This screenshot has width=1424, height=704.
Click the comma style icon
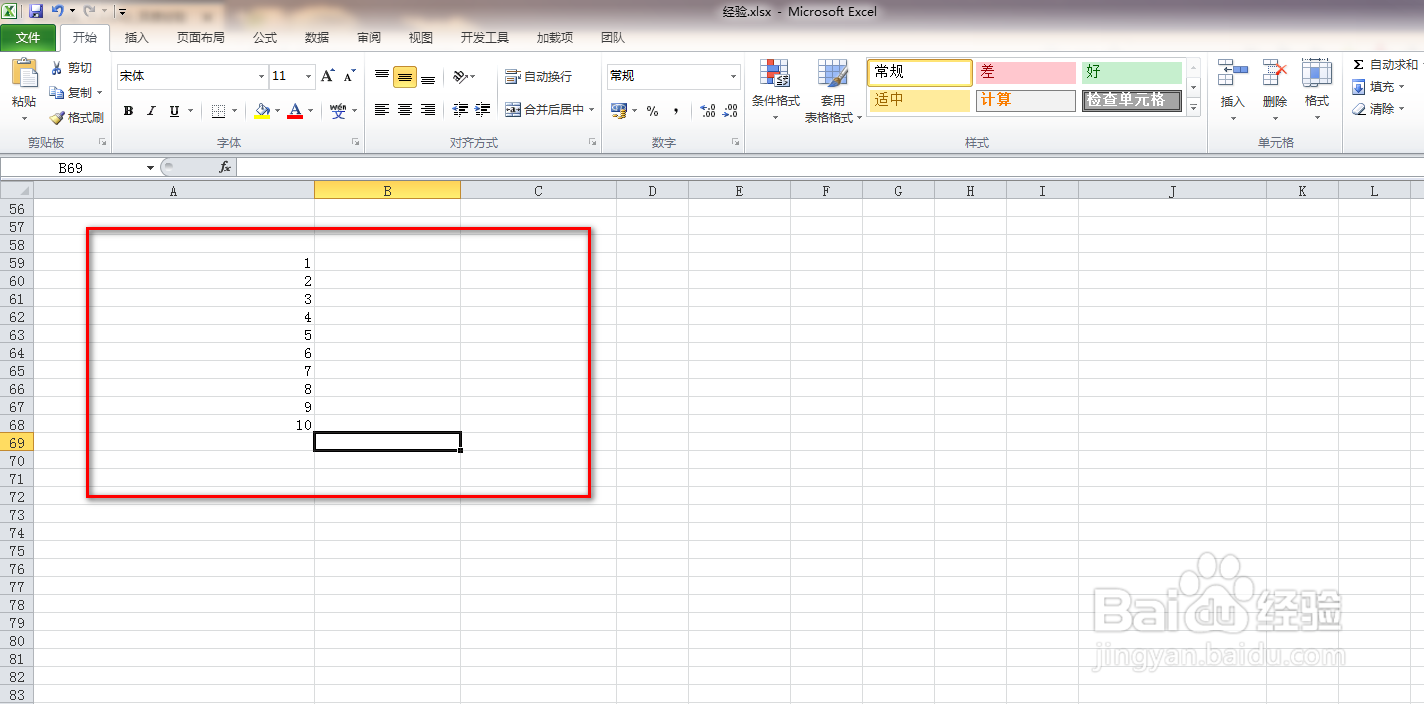click(x=676, y=111)
